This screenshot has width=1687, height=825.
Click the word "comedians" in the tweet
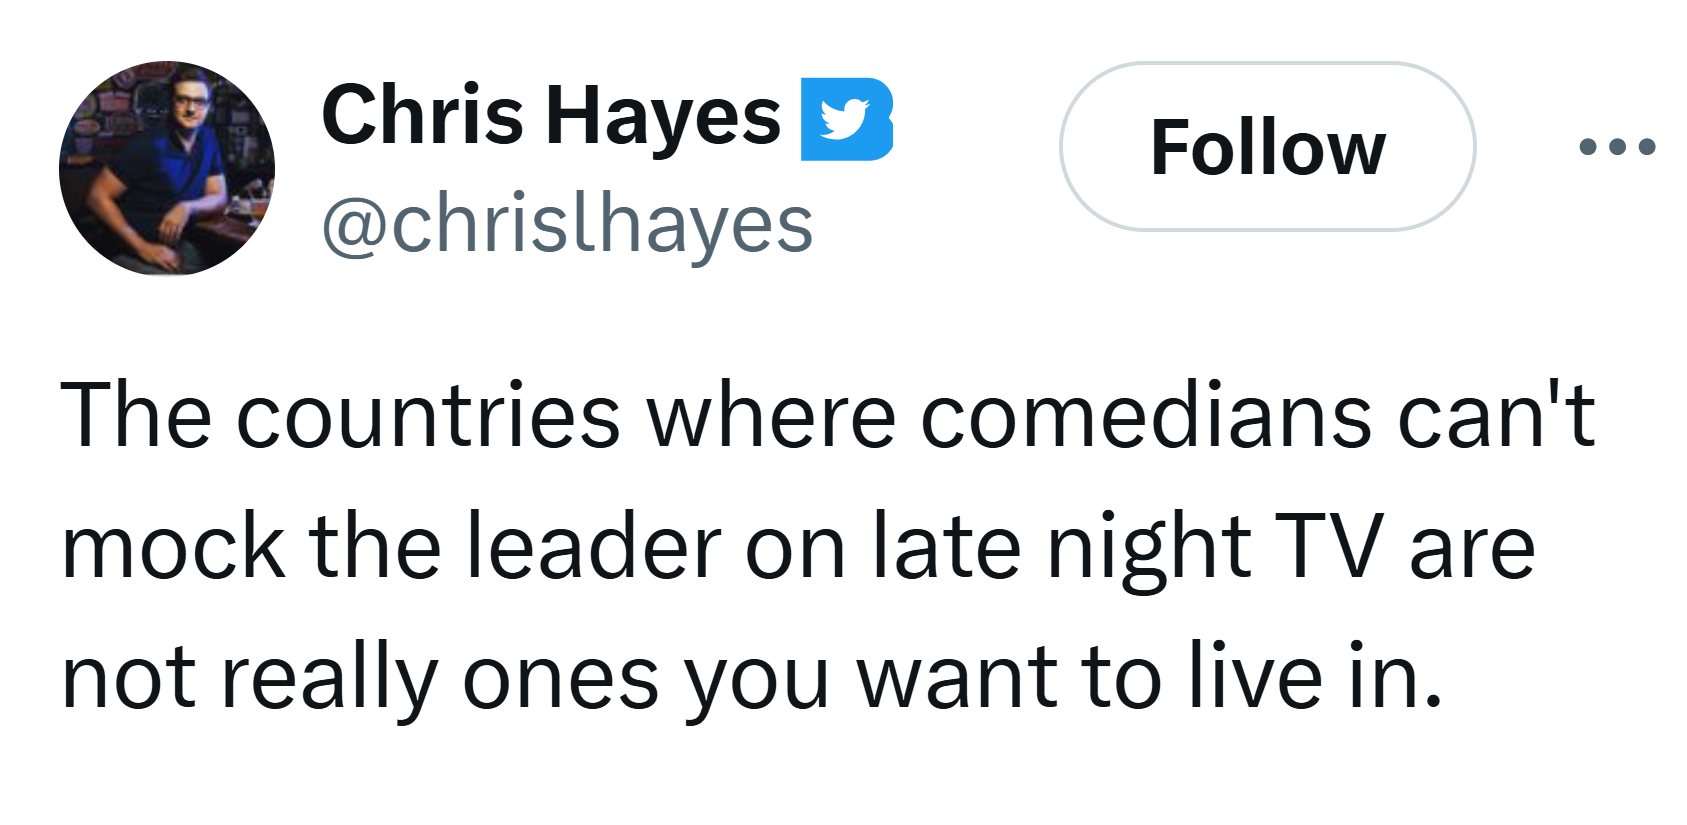pyautogui.click(x=1145, y=415)
